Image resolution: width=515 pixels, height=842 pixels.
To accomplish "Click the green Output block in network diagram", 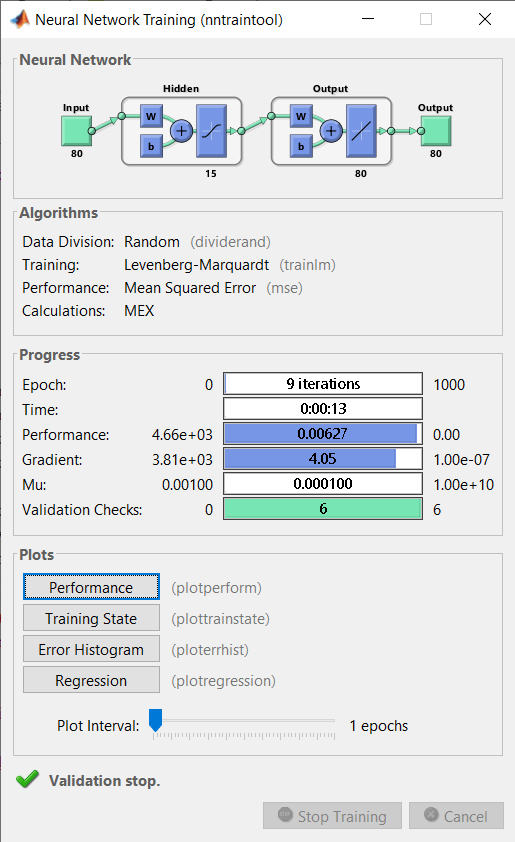I will [x=436, y=131].
